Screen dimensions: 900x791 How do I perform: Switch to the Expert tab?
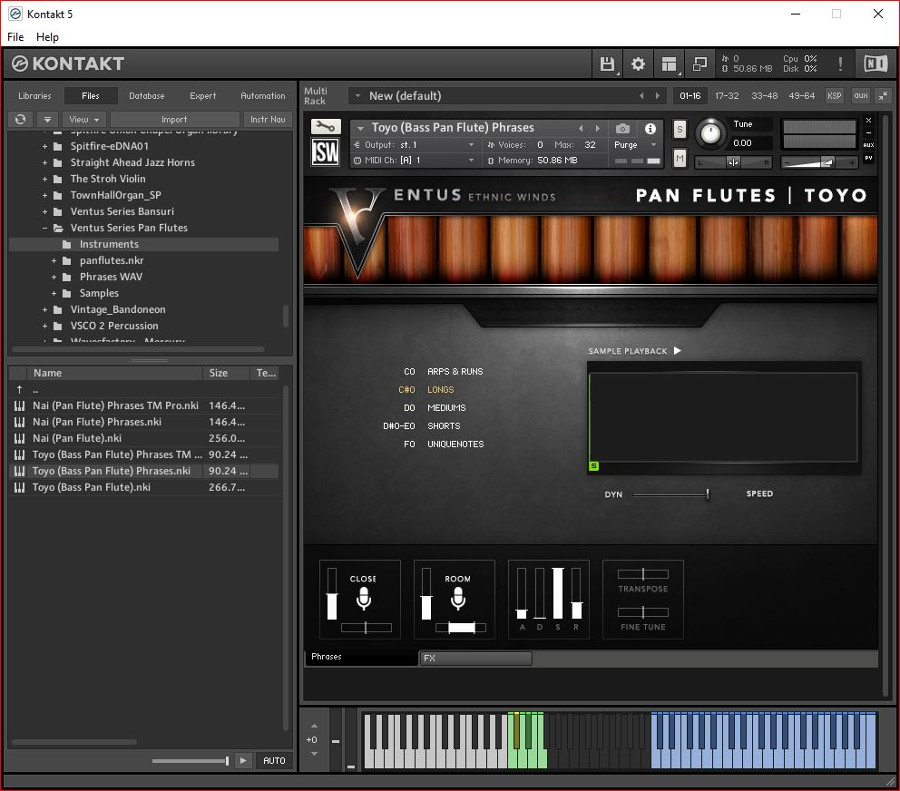coord(203,96)
